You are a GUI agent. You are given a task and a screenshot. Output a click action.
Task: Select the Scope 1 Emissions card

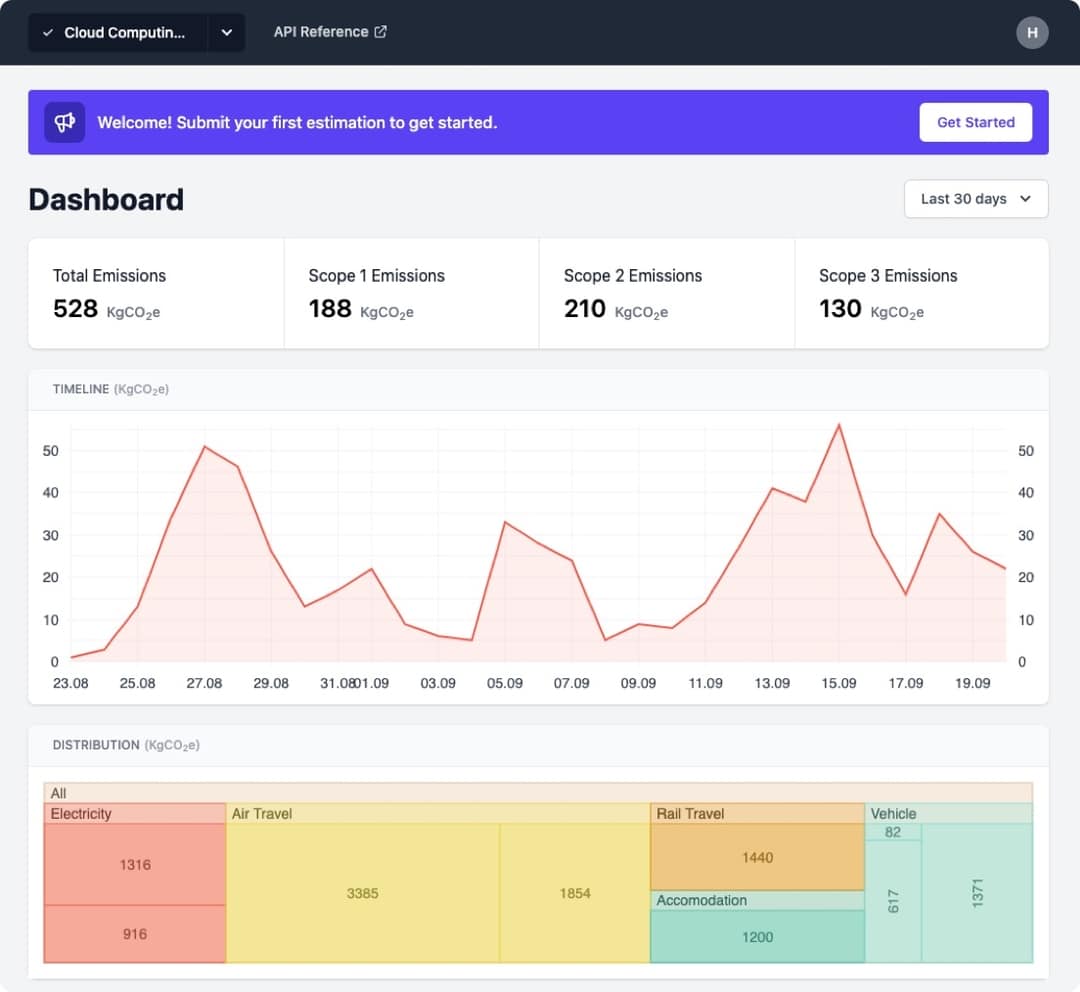coord(411,294)
